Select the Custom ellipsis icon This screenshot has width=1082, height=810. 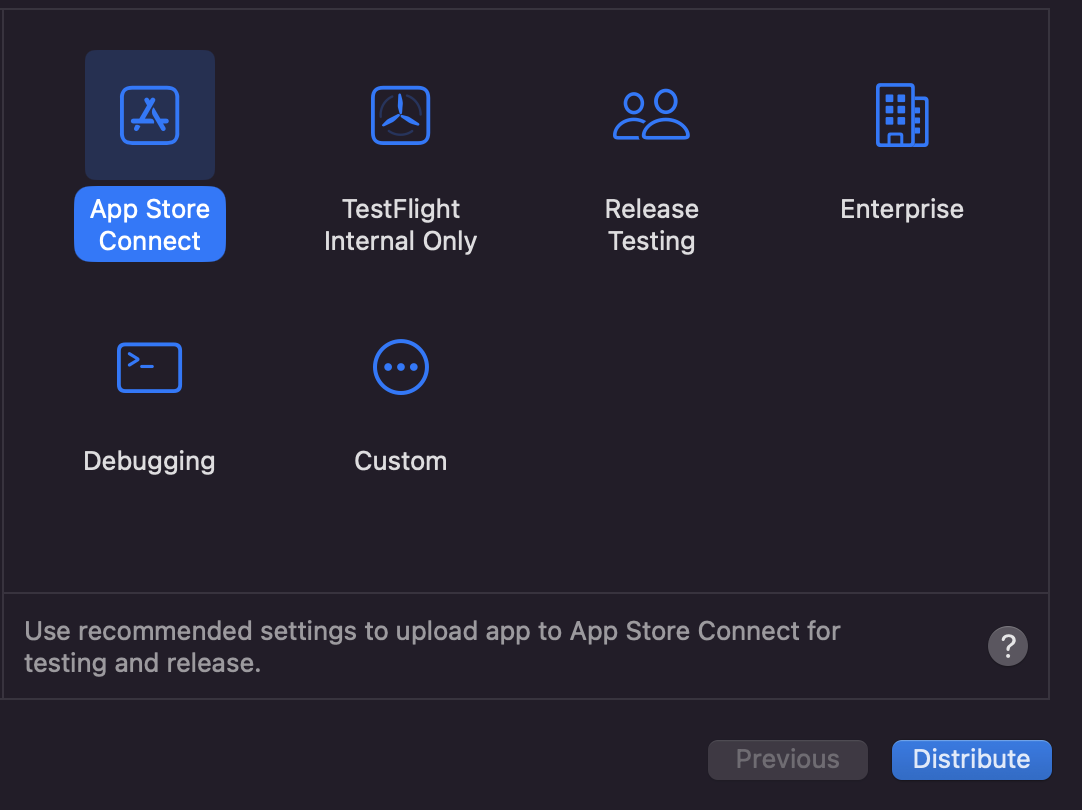click(x=400, y=367)
